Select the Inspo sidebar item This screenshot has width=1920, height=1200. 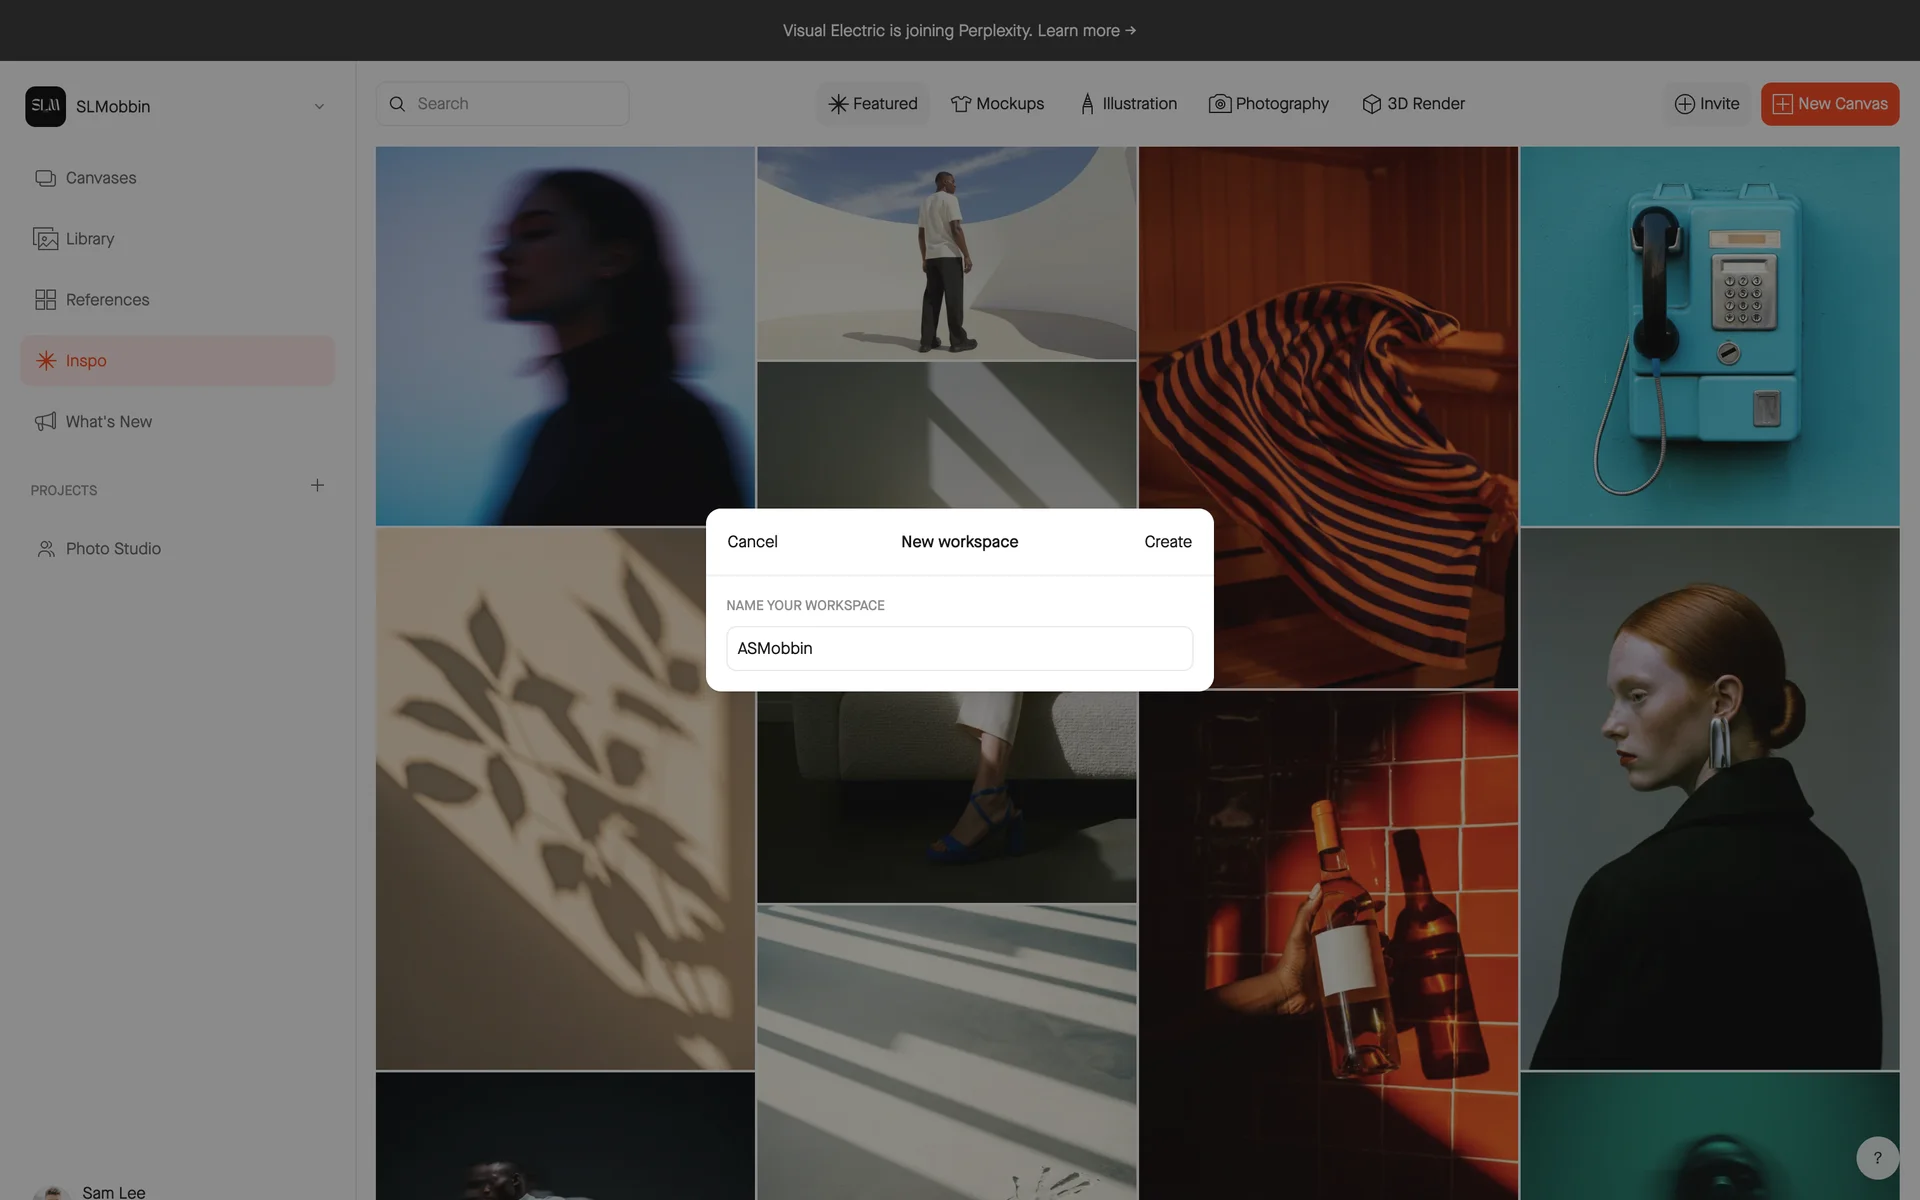86,361
